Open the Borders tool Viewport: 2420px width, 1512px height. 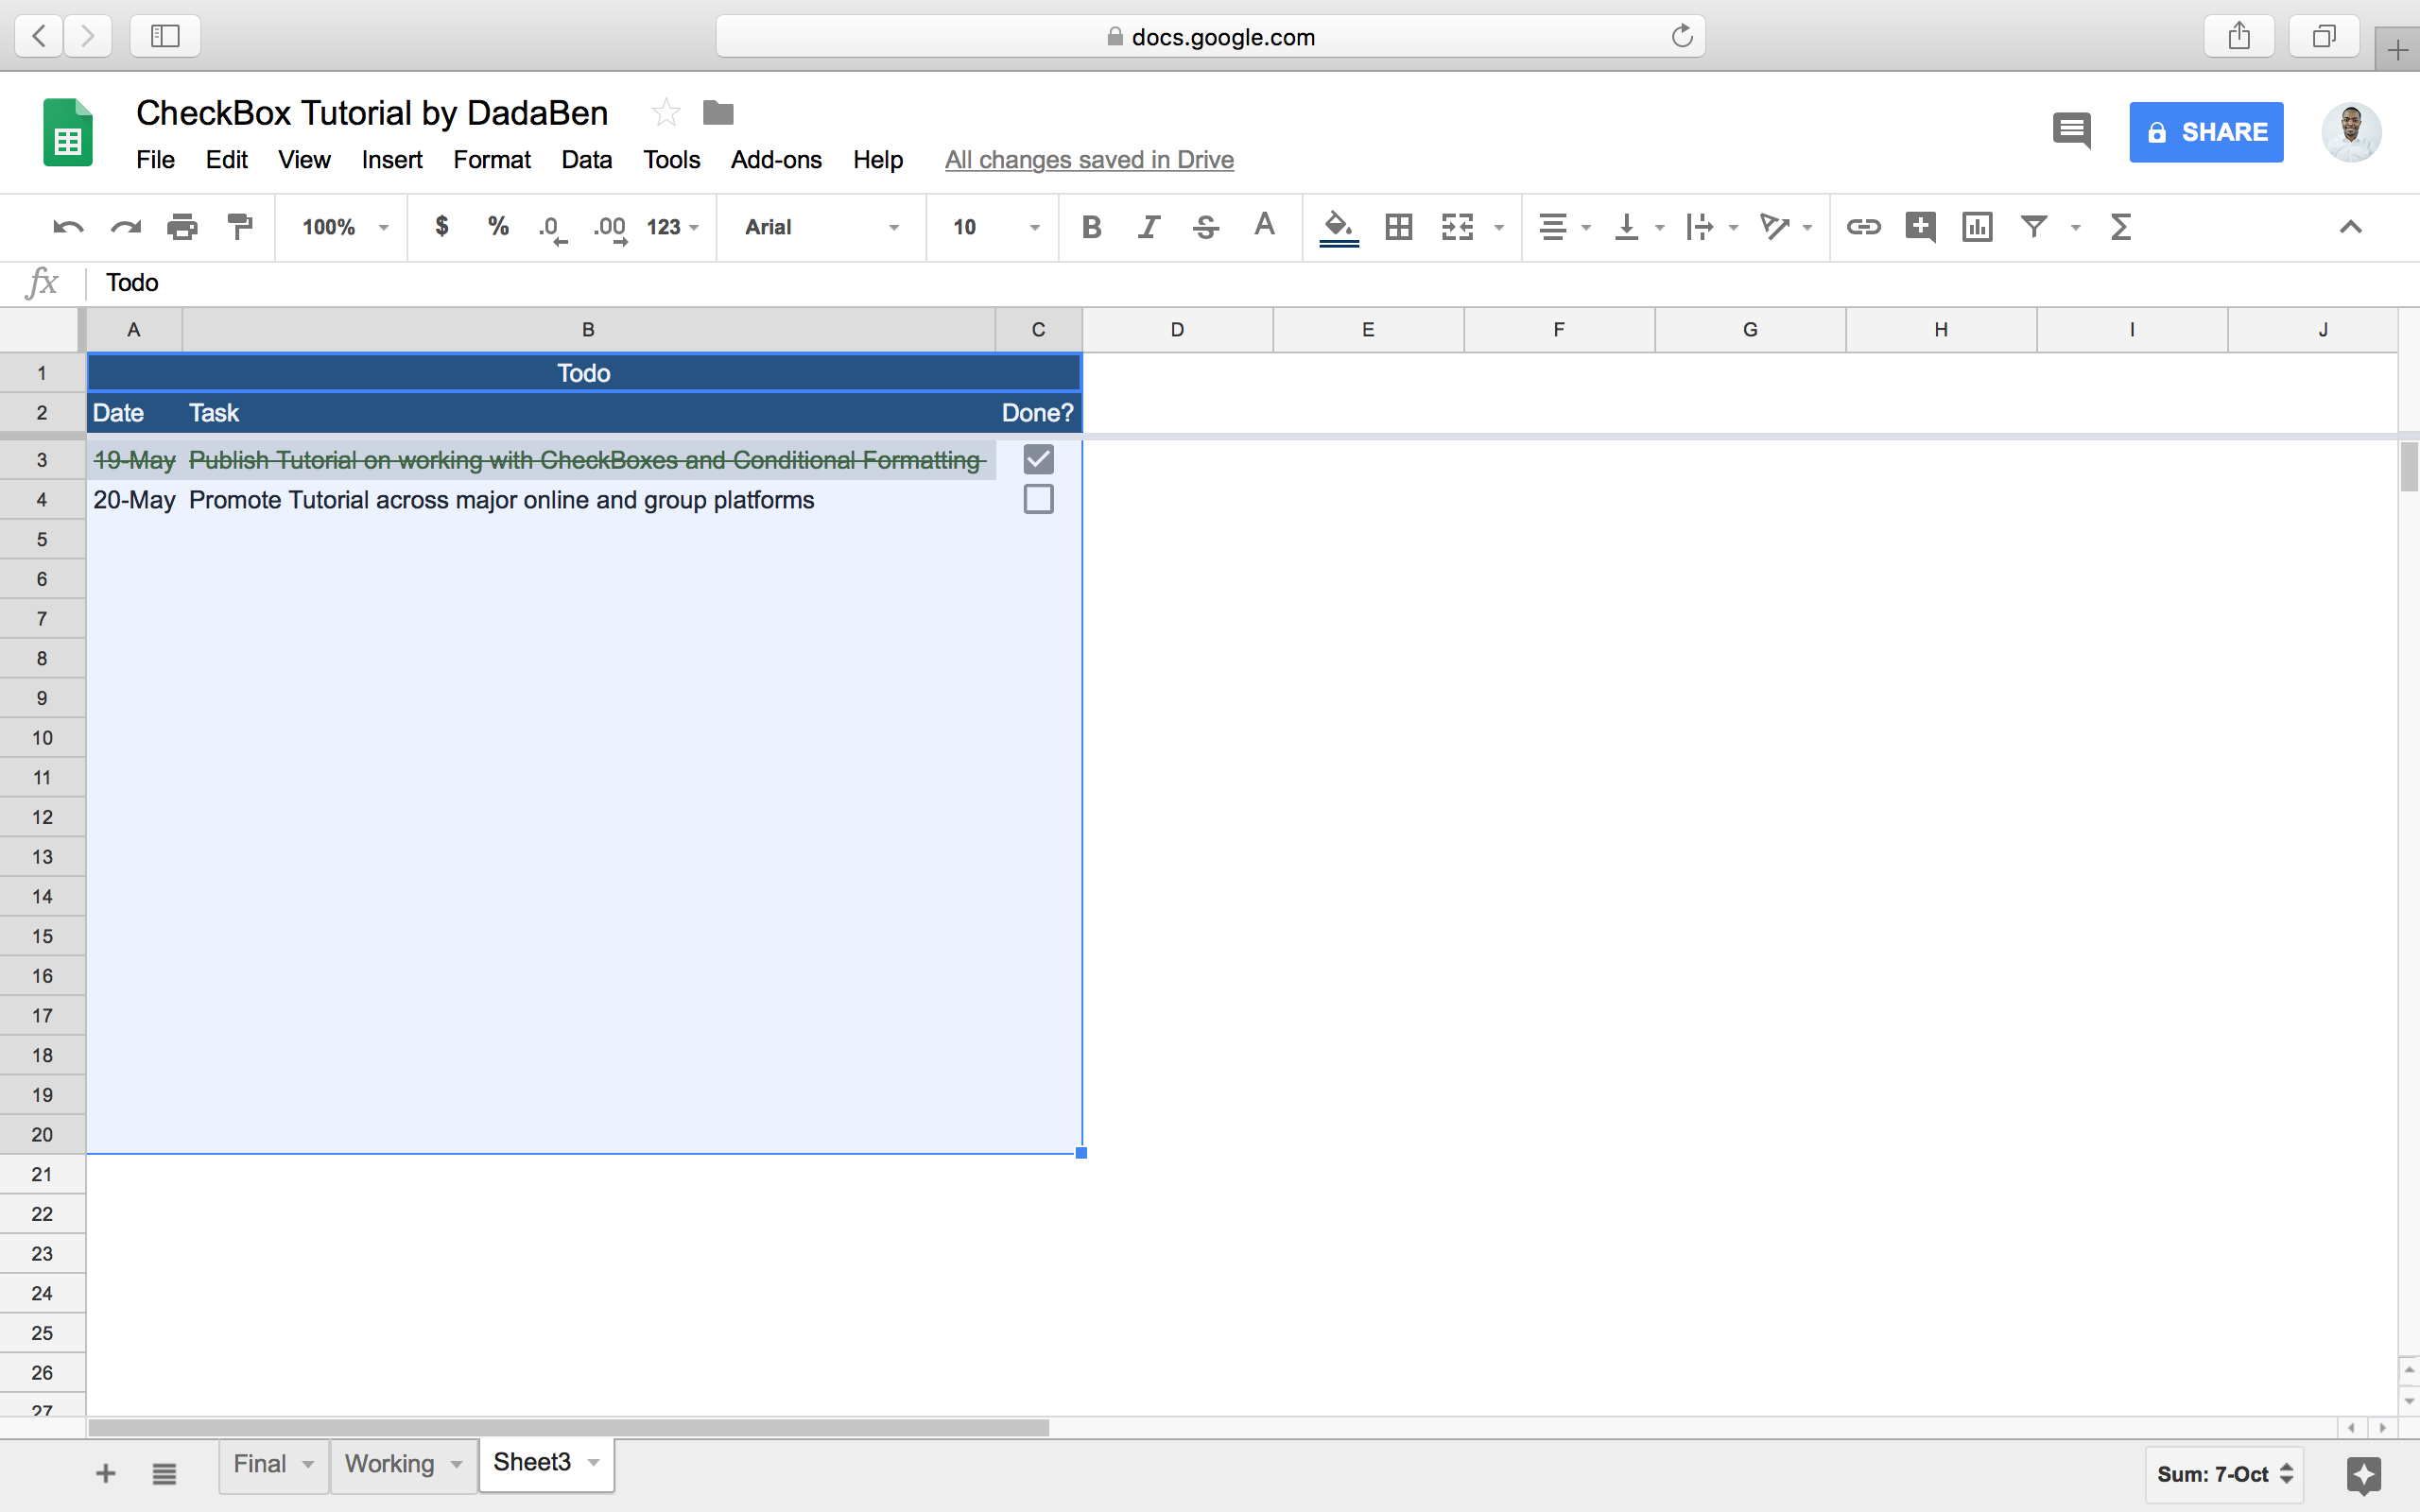click(1398, 227)
